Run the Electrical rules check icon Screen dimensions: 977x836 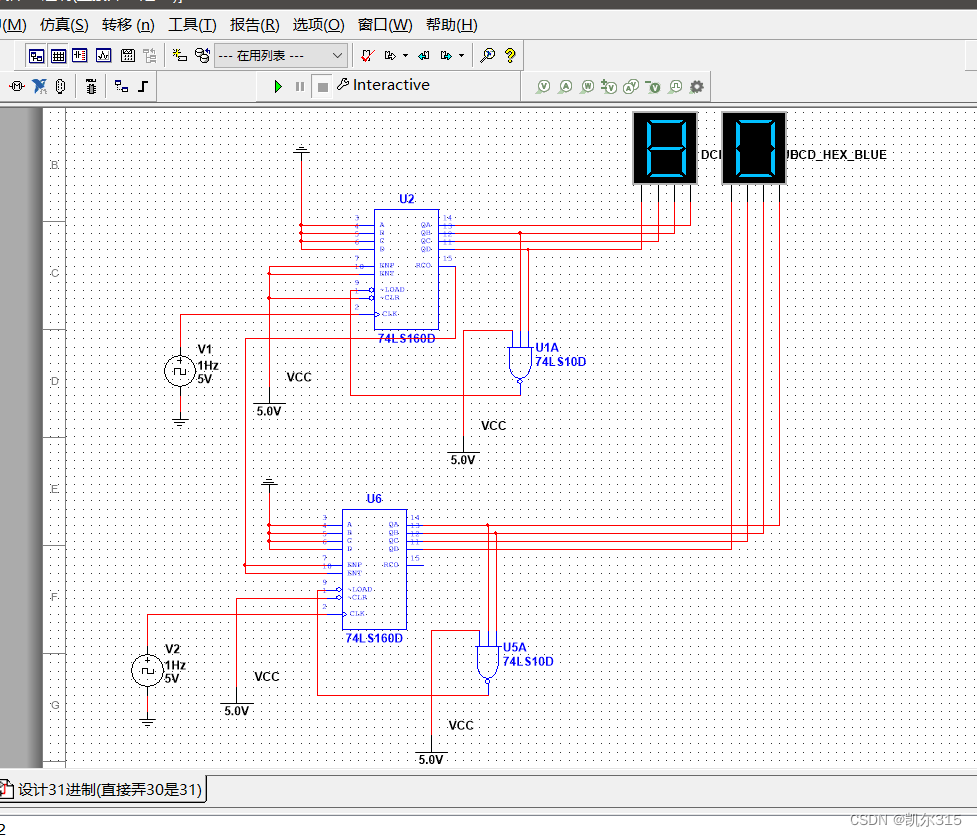pyautogui.click(x=368, y=55)
